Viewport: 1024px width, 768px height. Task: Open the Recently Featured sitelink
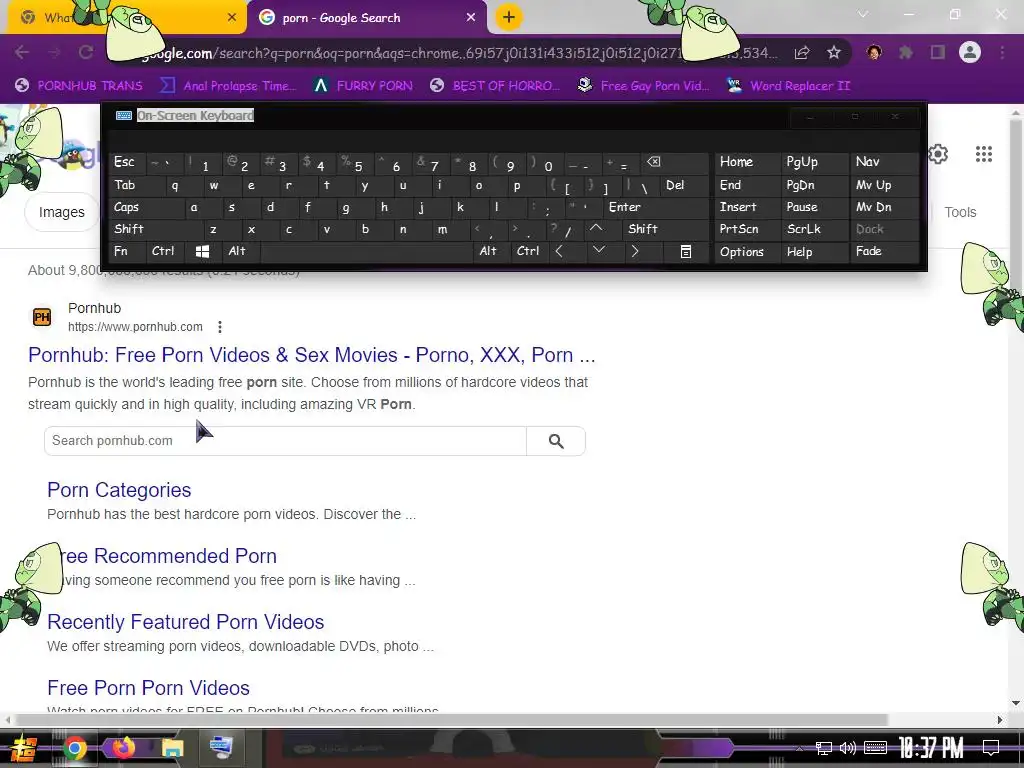point(185,622)
